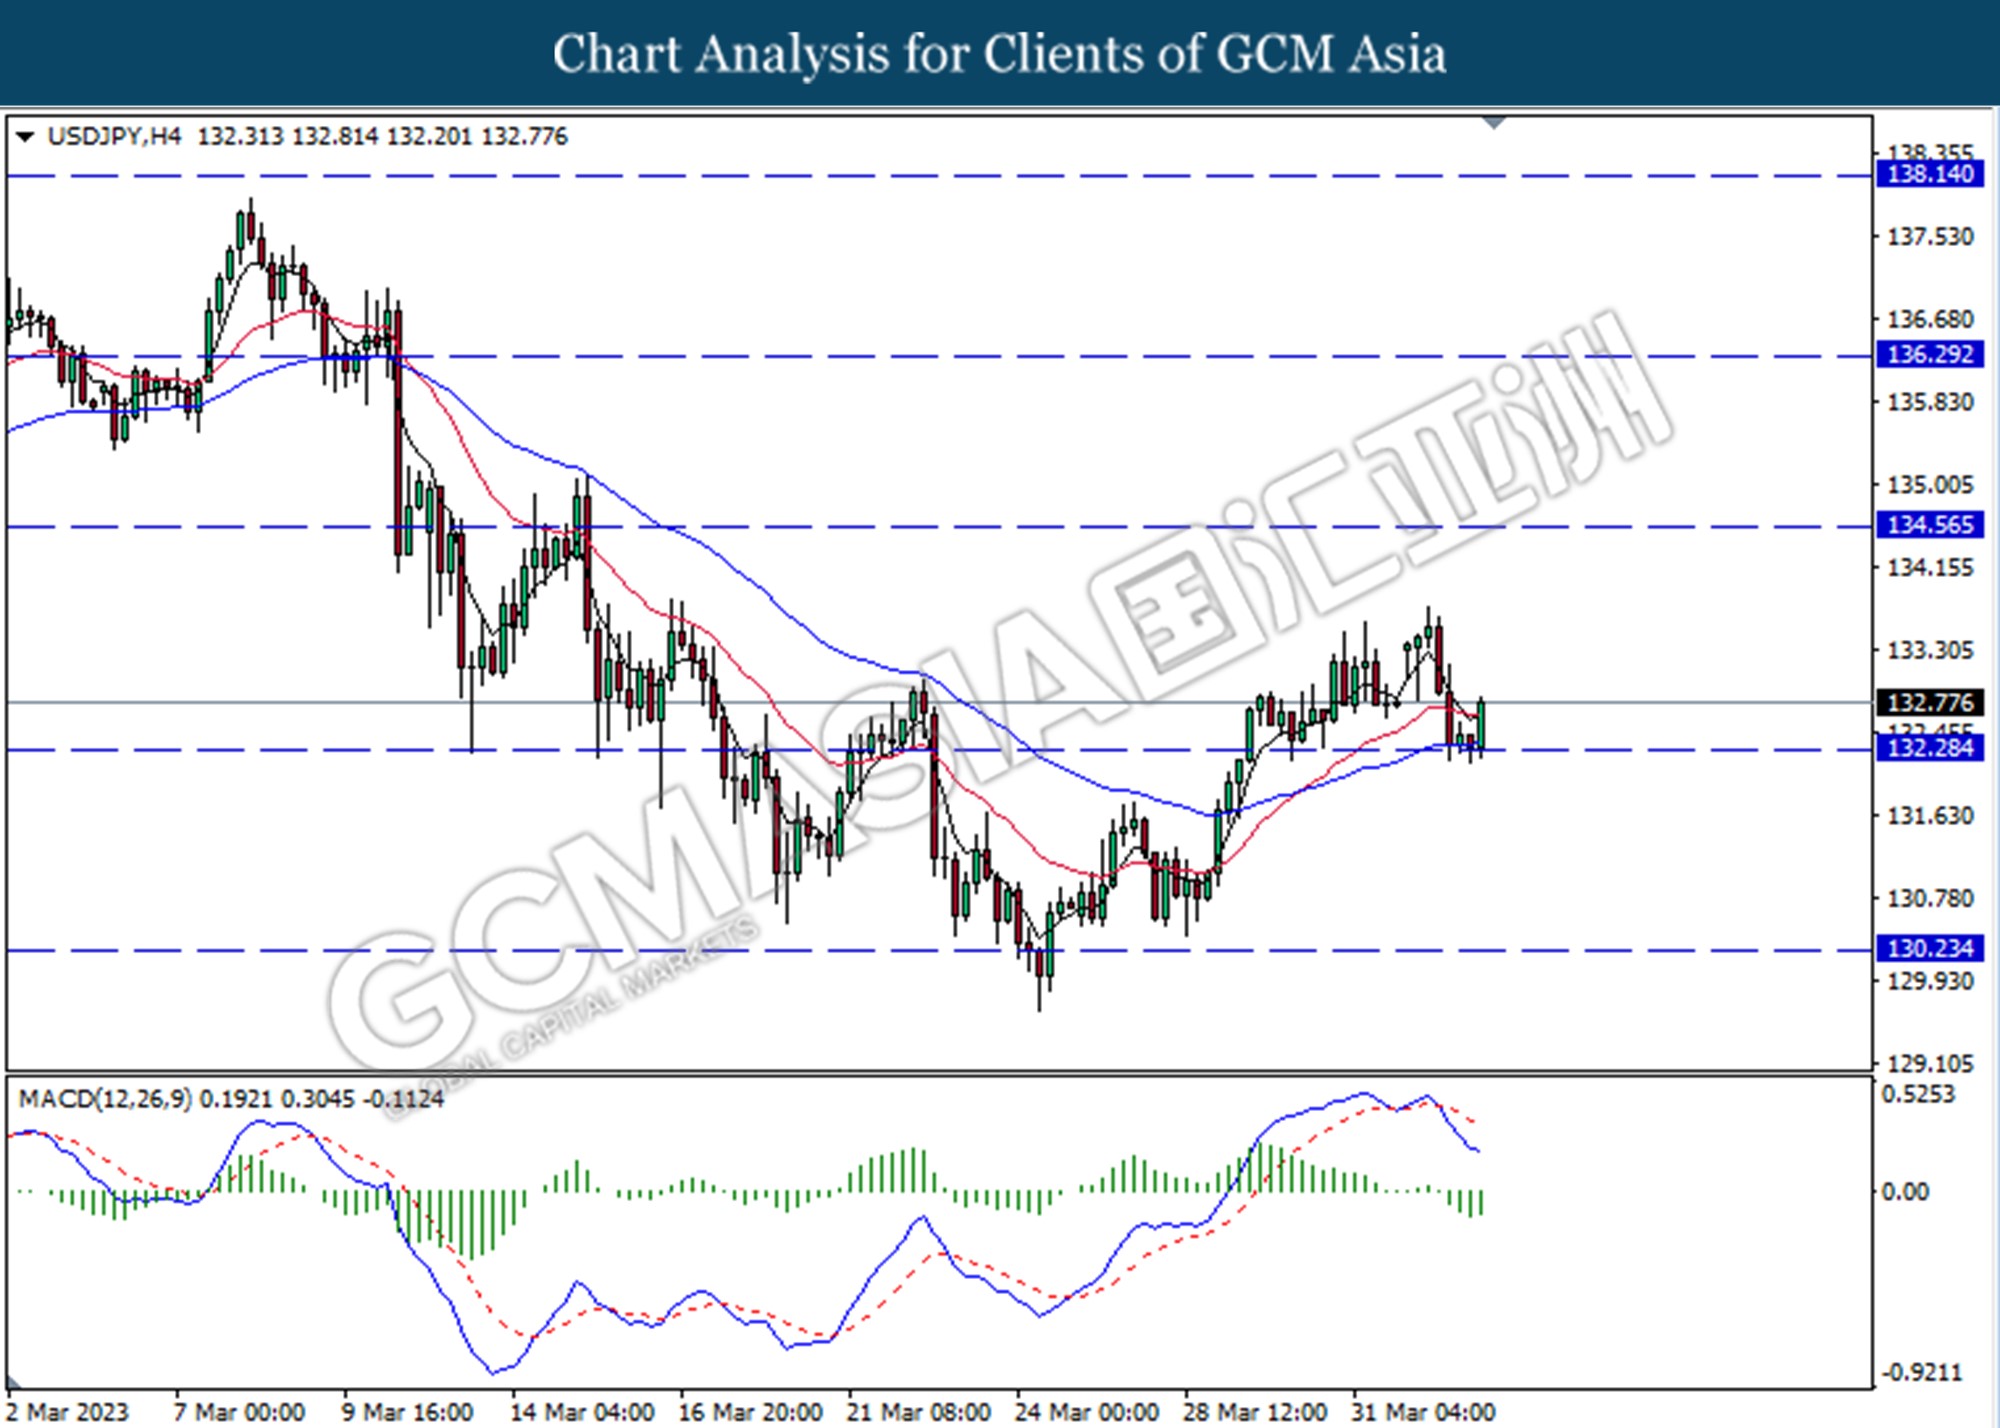This screenshot has height=1428, width=2000.
Task: Click the 28 Mar 12:00 date label
Action: coord(1255,1412)
